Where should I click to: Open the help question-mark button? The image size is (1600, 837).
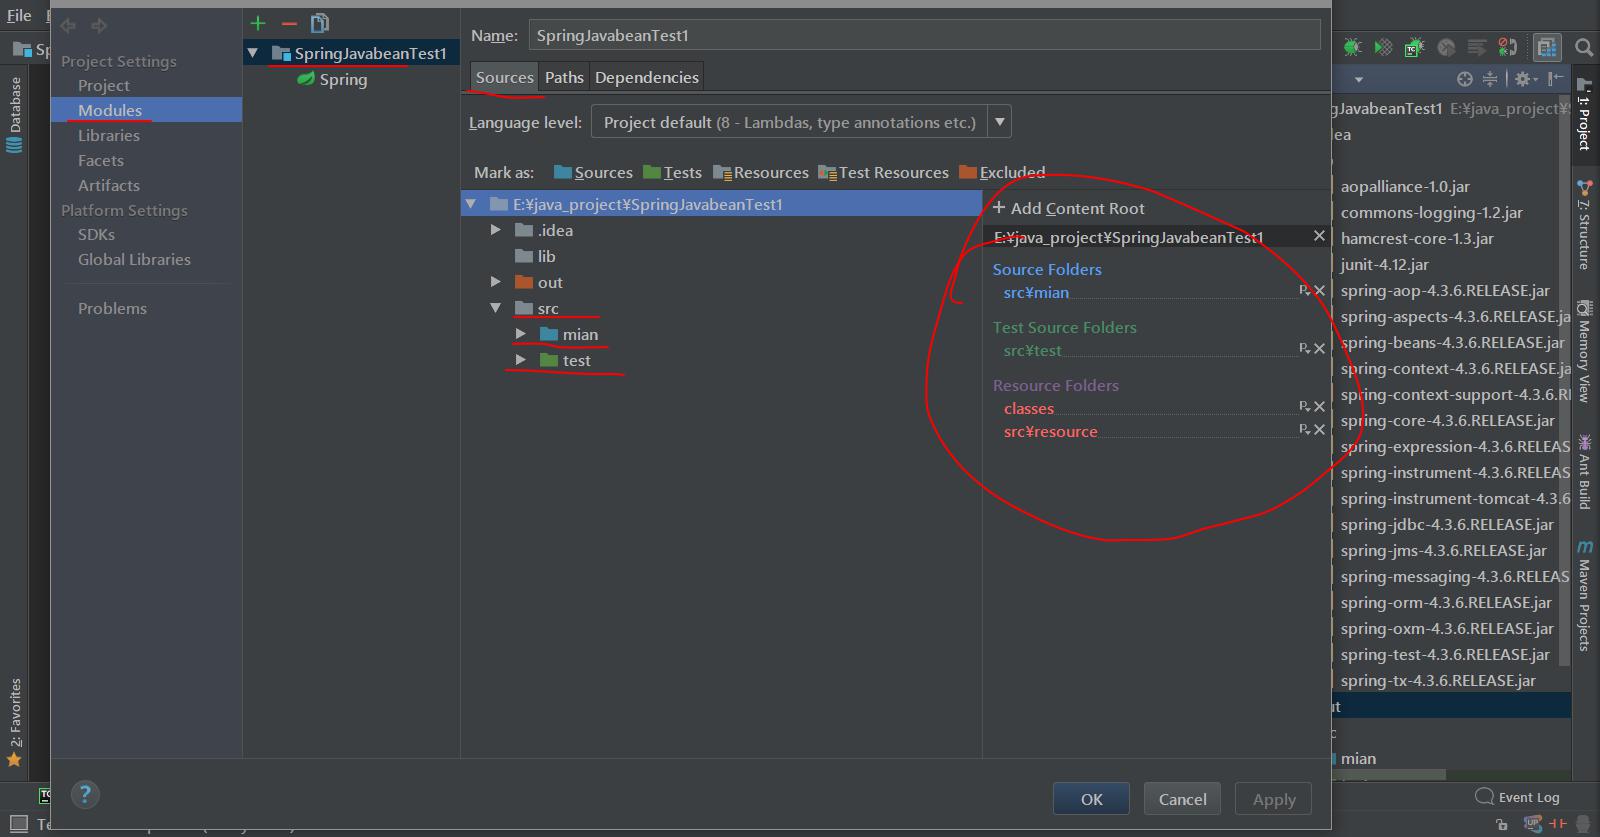click(85, 795)
